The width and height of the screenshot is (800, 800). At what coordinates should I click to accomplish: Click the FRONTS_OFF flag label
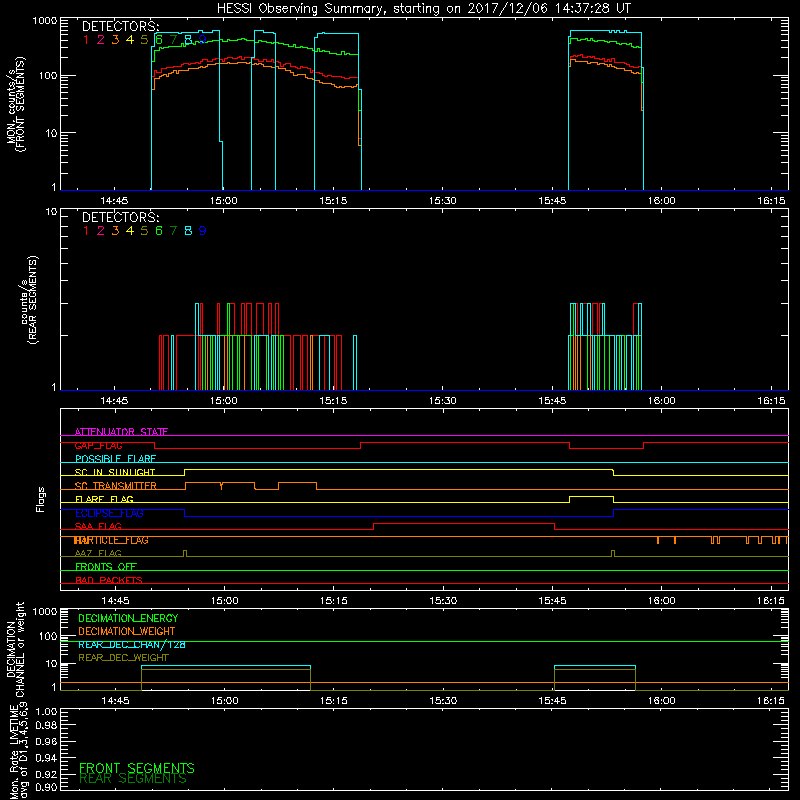[x=106, y=567]
